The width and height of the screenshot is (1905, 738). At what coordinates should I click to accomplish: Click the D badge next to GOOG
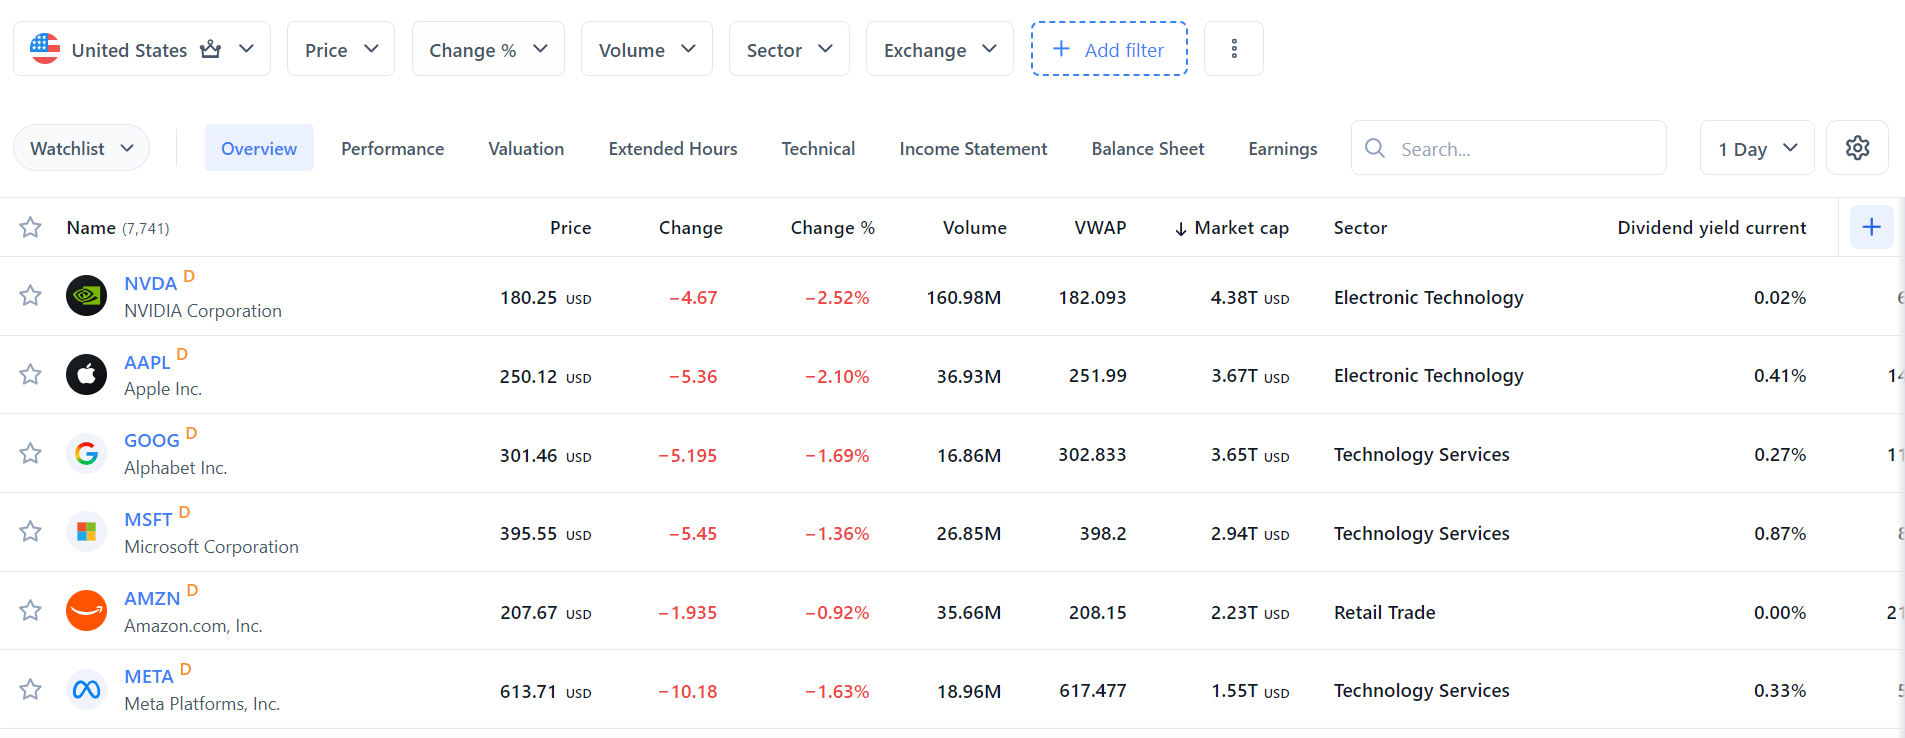coord(191,433)
